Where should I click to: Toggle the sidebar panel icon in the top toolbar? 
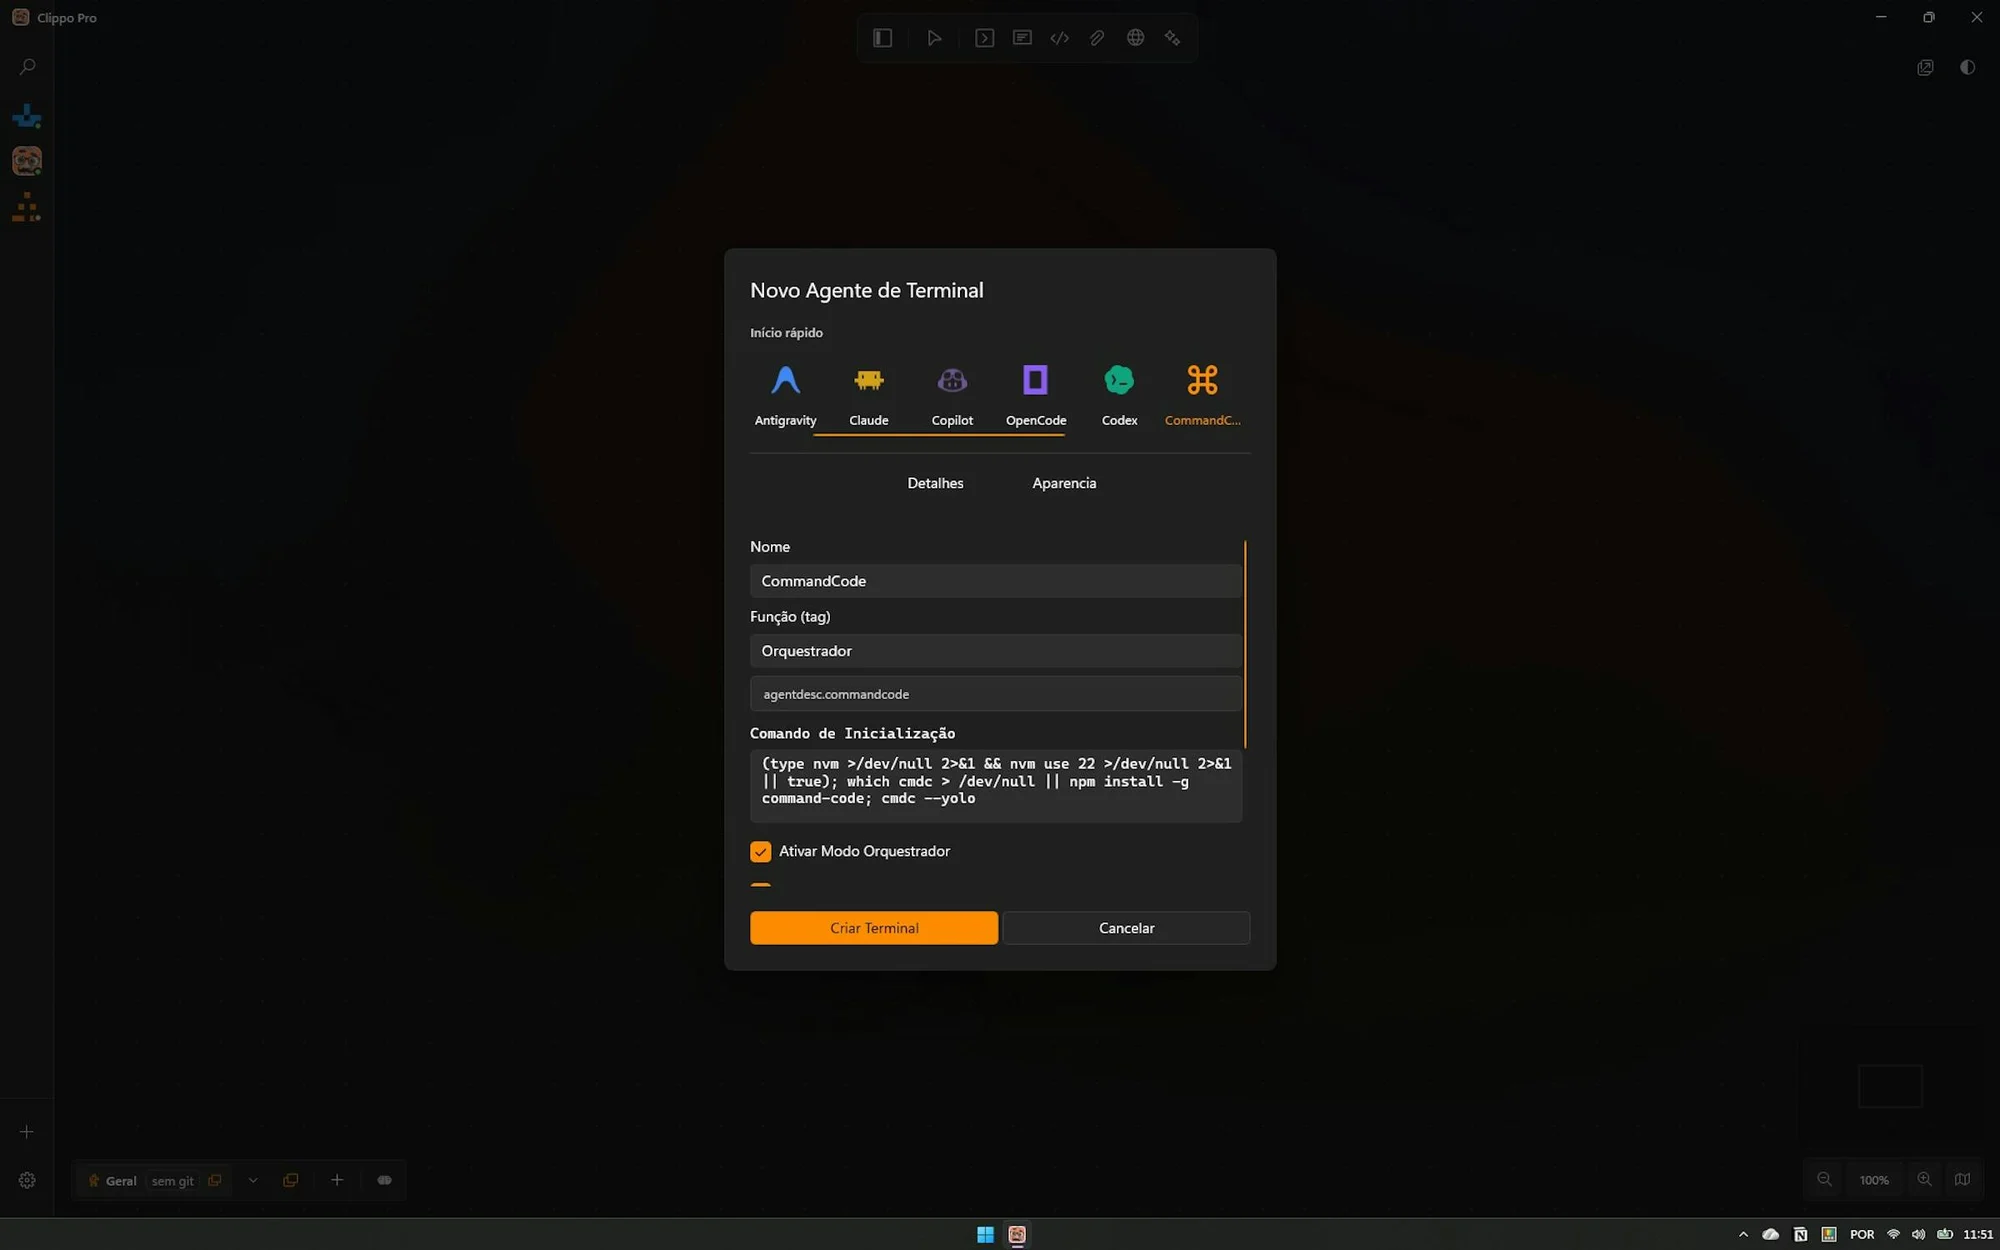coord(882,38)
